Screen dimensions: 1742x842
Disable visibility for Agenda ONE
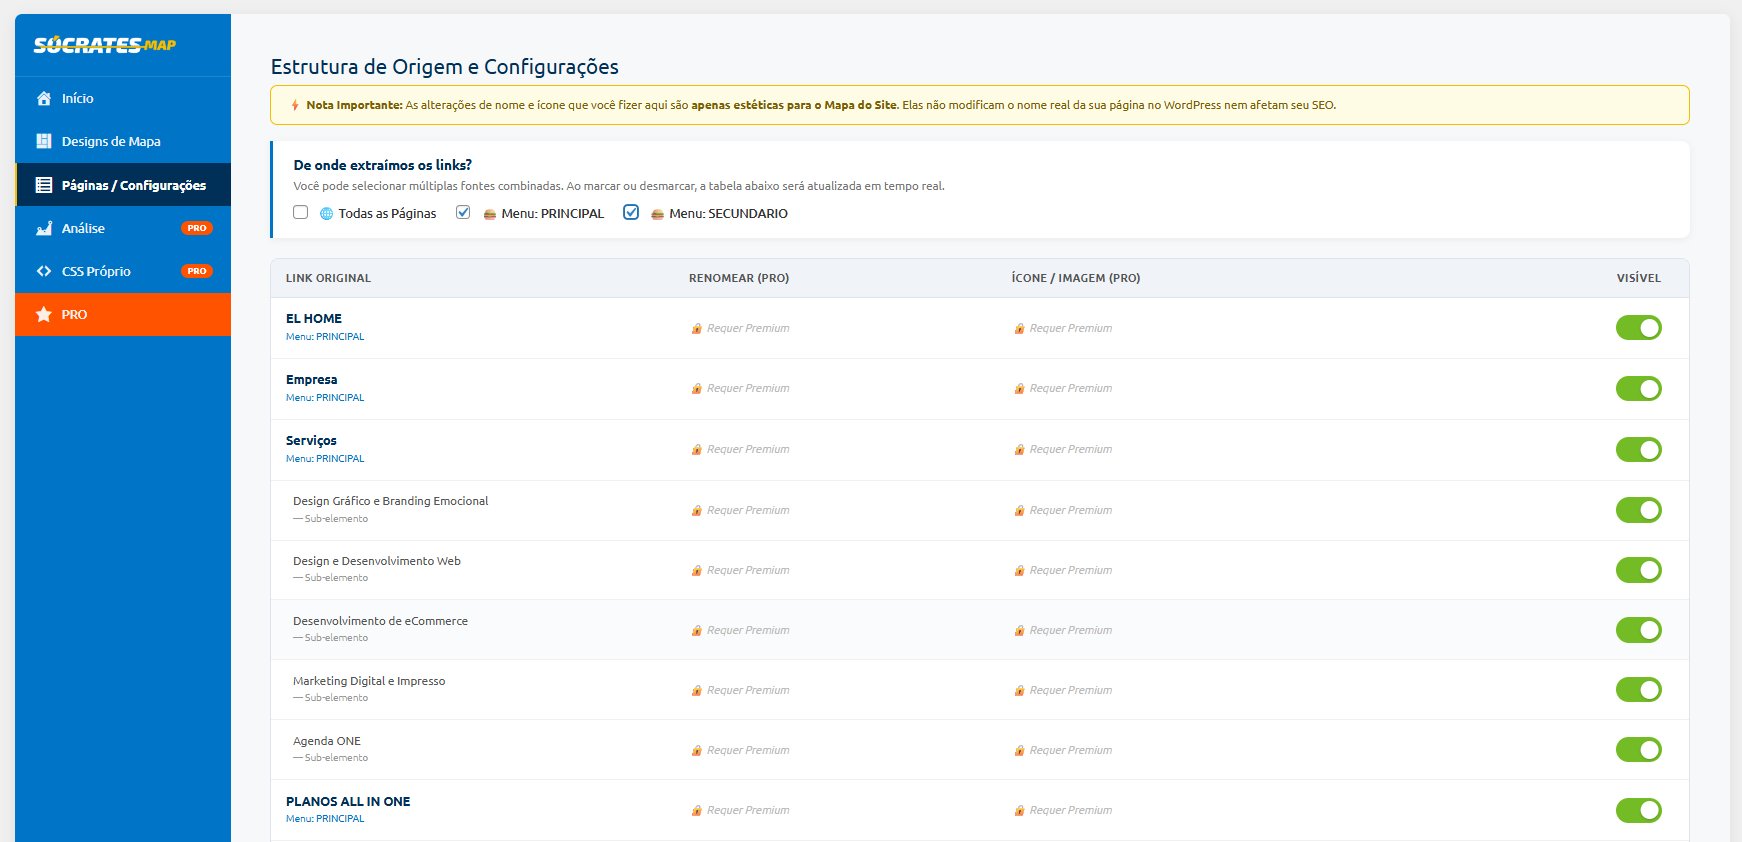[1638, 749]
